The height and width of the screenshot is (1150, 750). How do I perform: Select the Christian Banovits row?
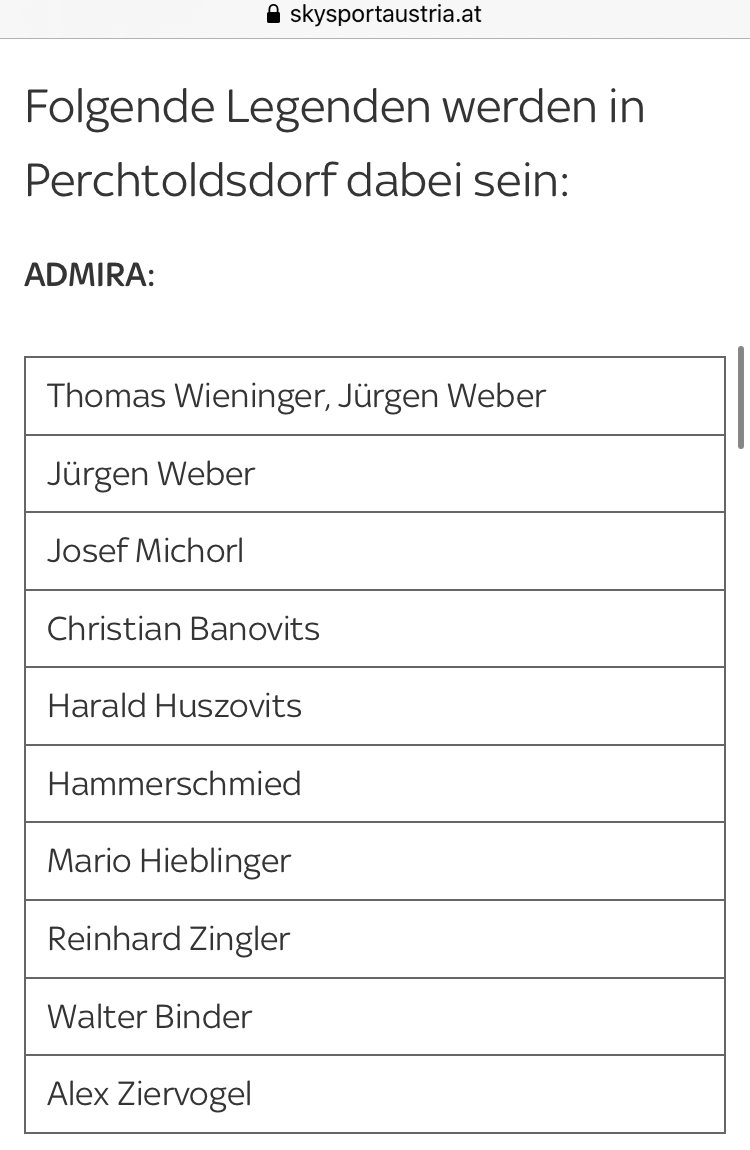point(375,629)
